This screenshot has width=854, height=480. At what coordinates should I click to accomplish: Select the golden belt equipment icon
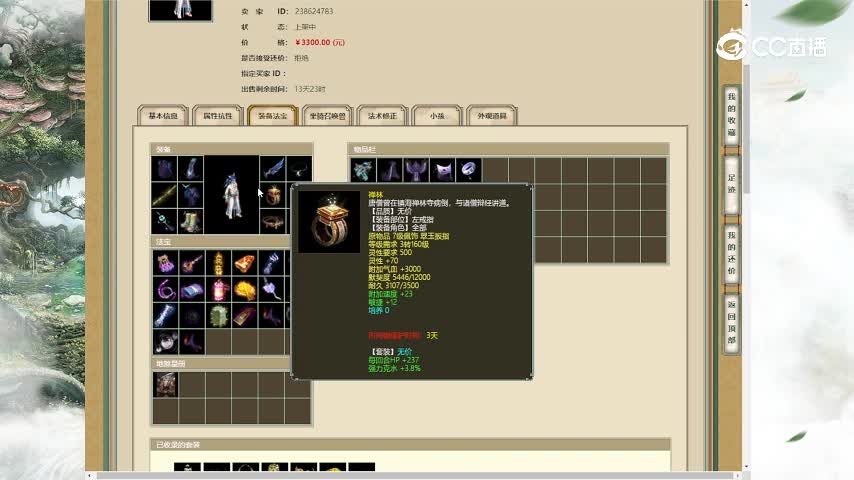272,221
